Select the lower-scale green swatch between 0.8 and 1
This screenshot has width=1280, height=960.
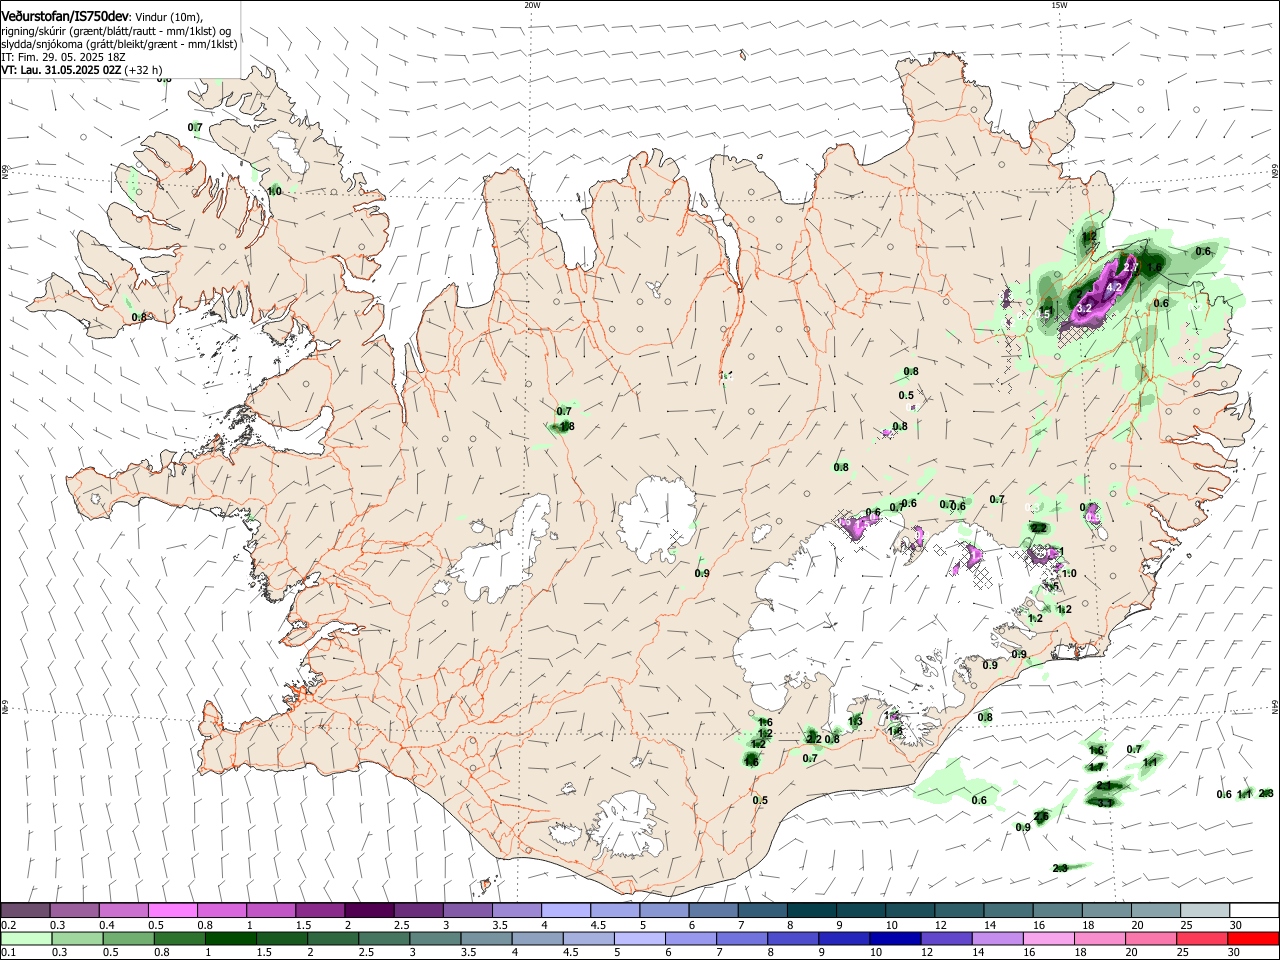click(x=179, y=939)
